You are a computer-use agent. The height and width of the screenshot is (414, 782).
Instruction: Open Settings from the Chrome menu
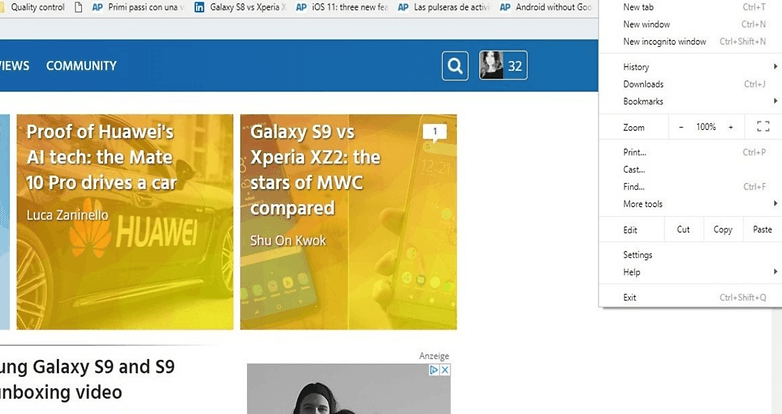click(x=690, y=255)
